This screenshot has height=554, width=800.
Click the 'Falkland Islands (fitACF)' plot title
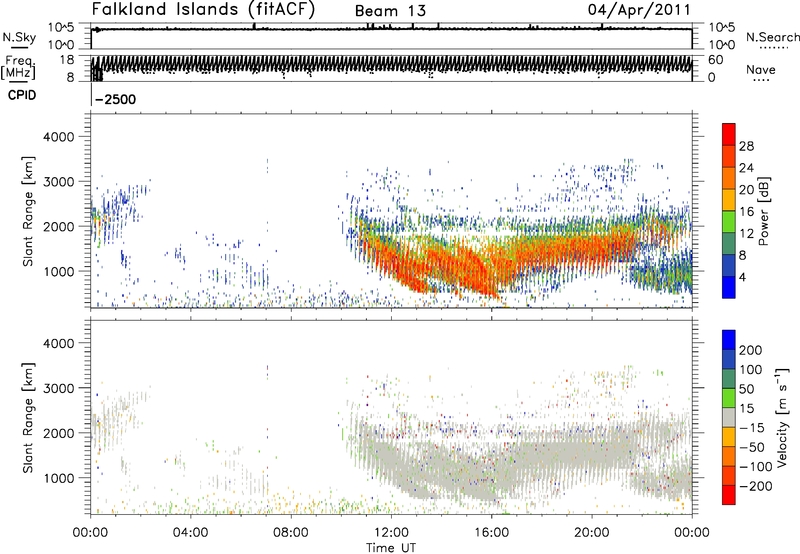click(203, 9)
